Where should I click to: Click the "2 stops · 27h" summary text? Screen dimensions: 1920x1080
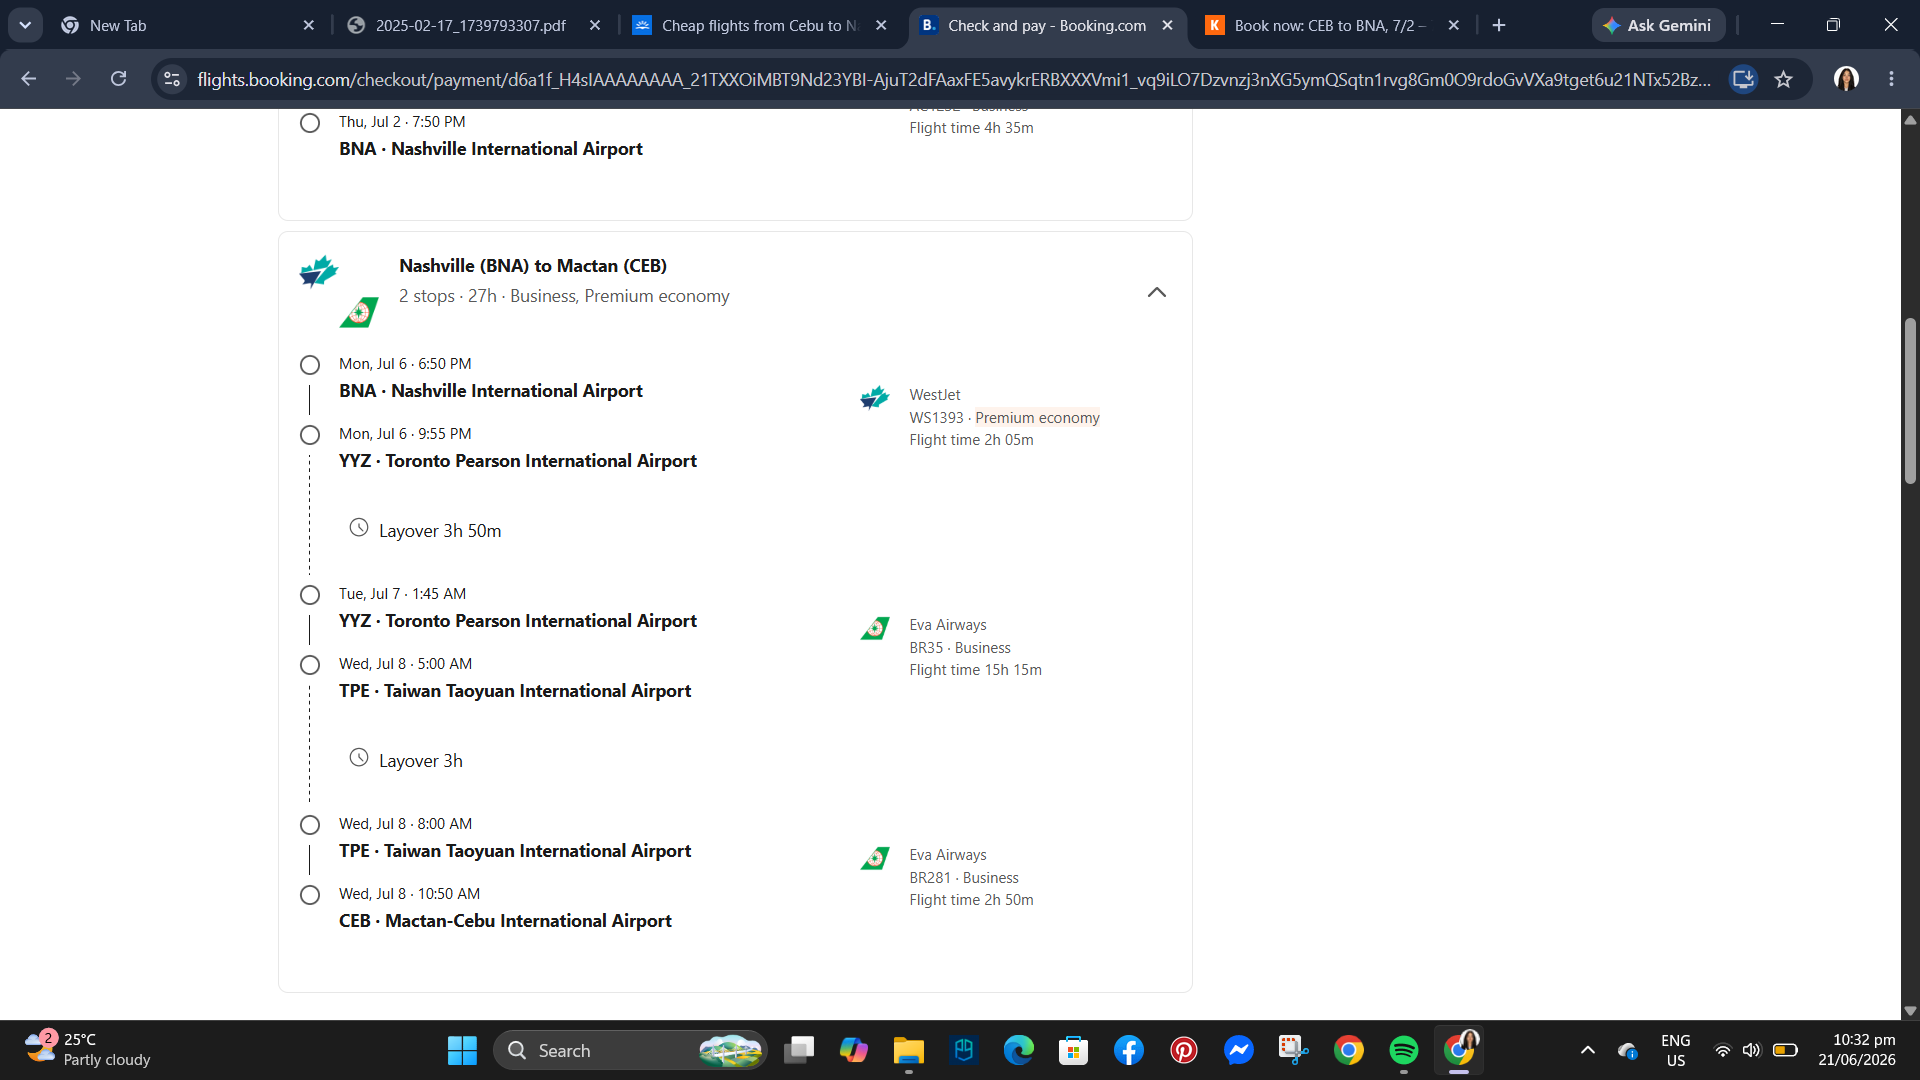pos(448,296)
